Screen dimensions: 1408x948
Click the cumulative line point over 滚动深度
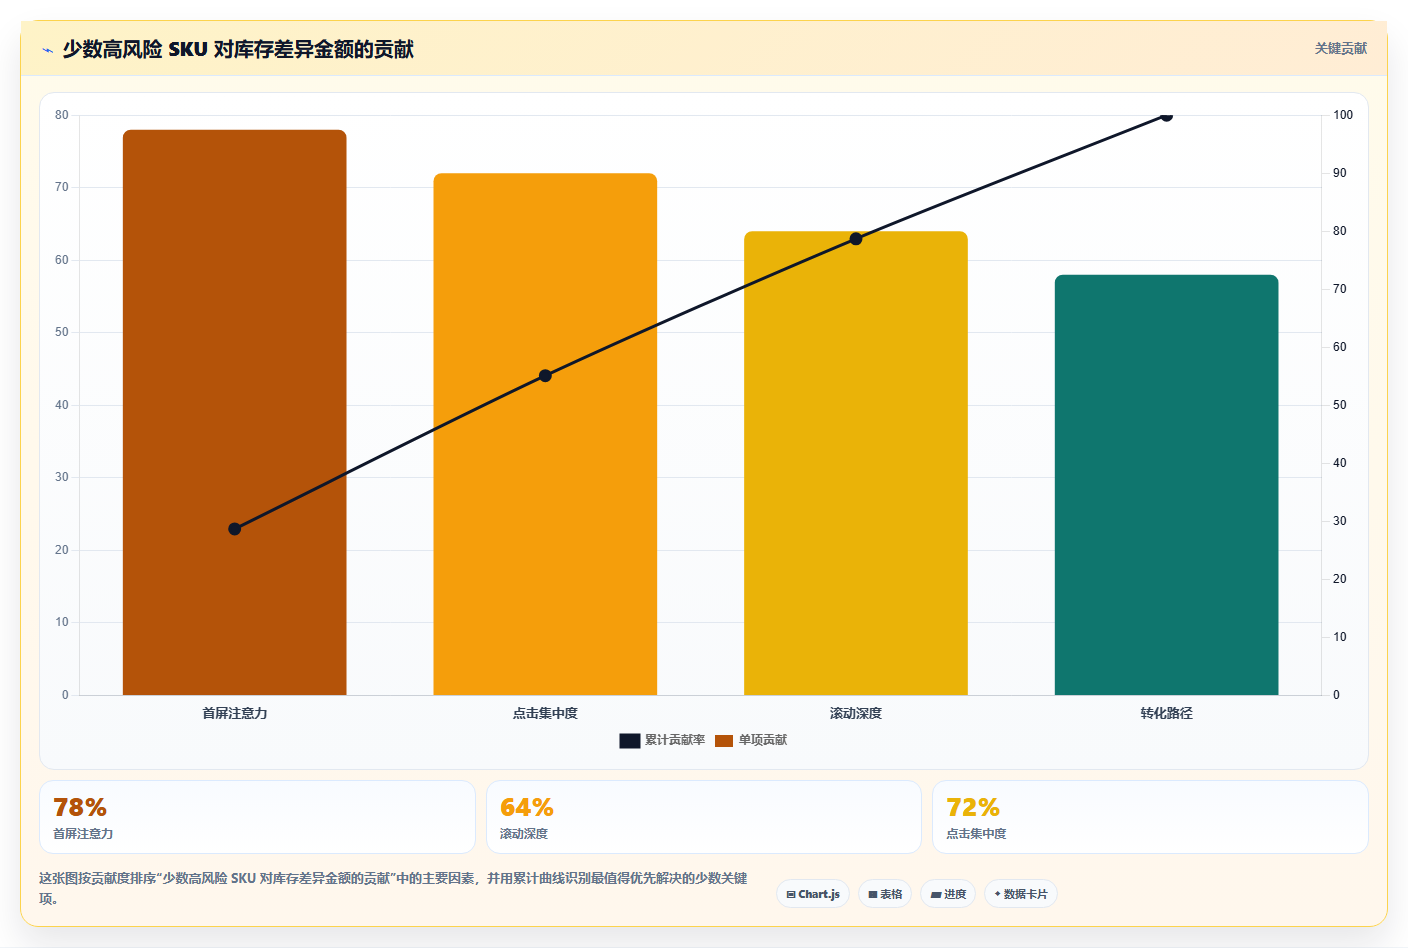(856, 239)
